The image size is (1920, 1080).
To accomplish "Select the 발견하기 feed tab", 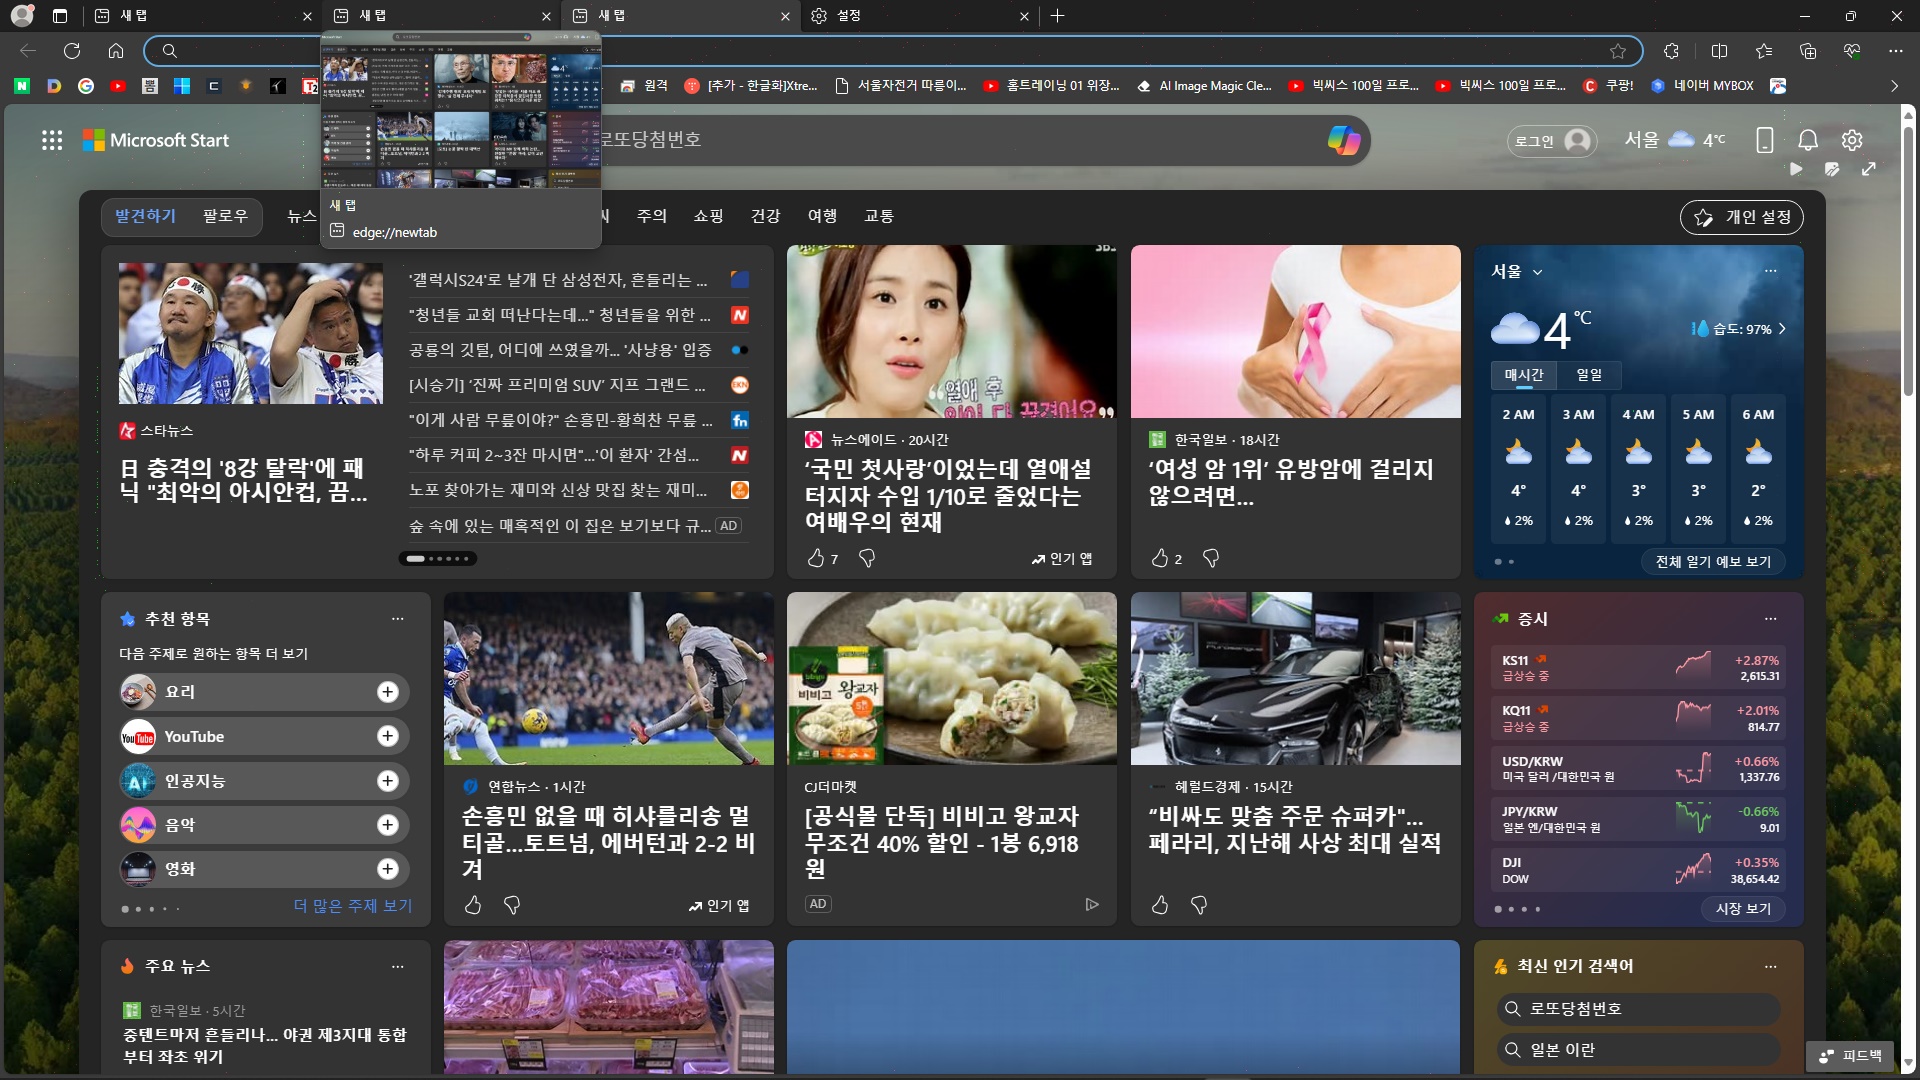I will (146, 216).
